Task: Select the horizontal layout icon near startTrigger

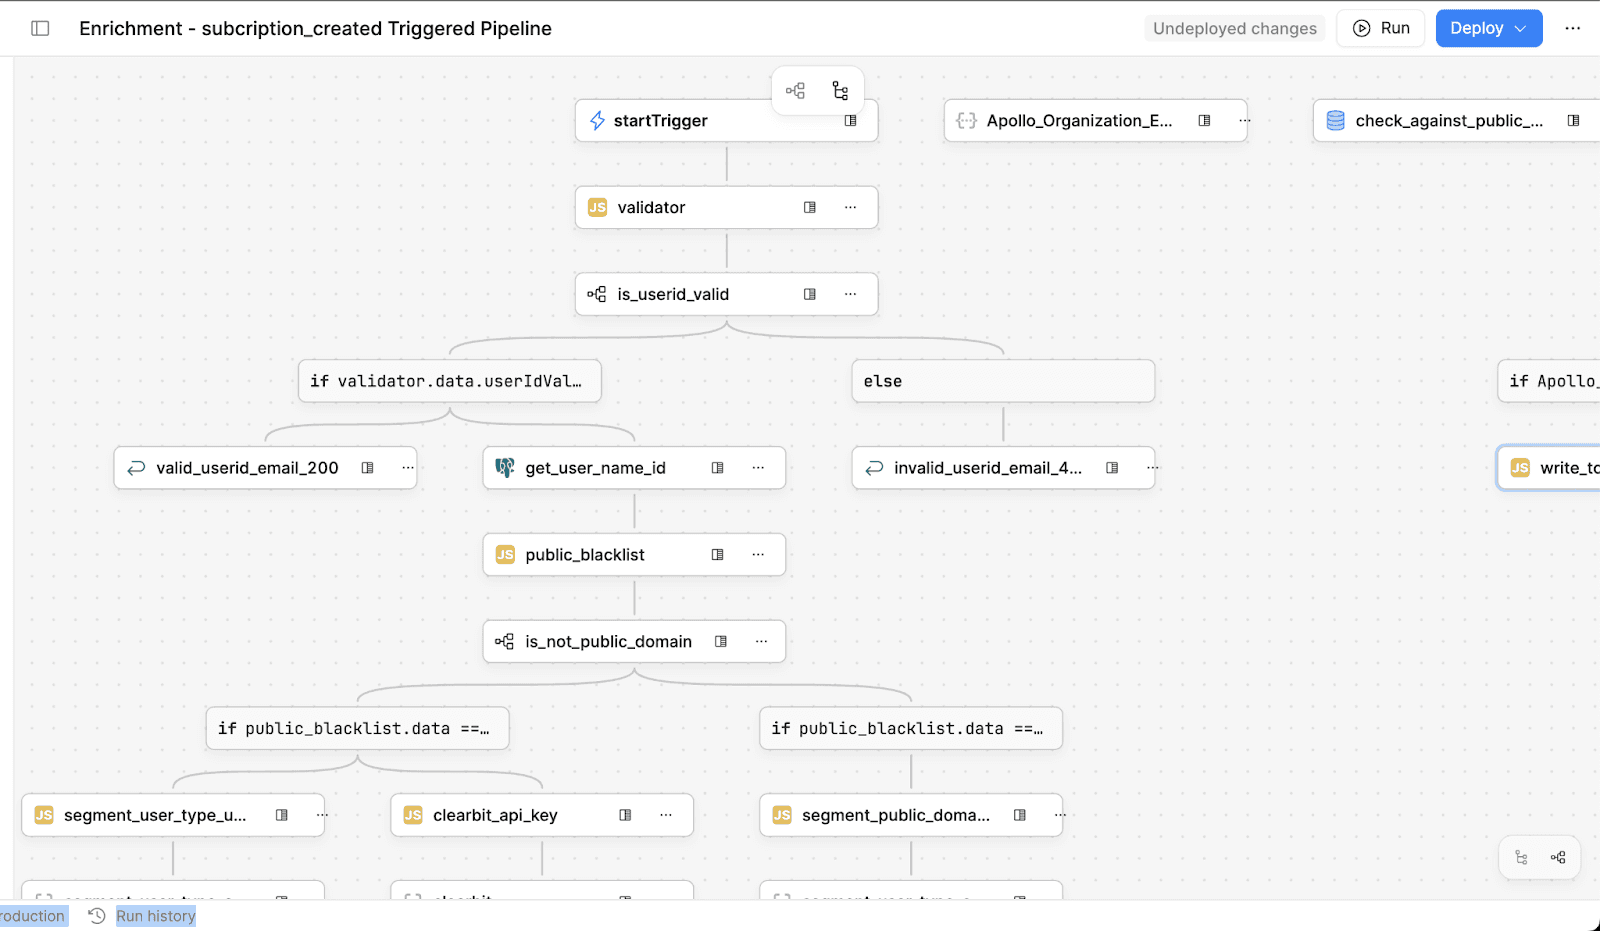Action: (796, 90)
